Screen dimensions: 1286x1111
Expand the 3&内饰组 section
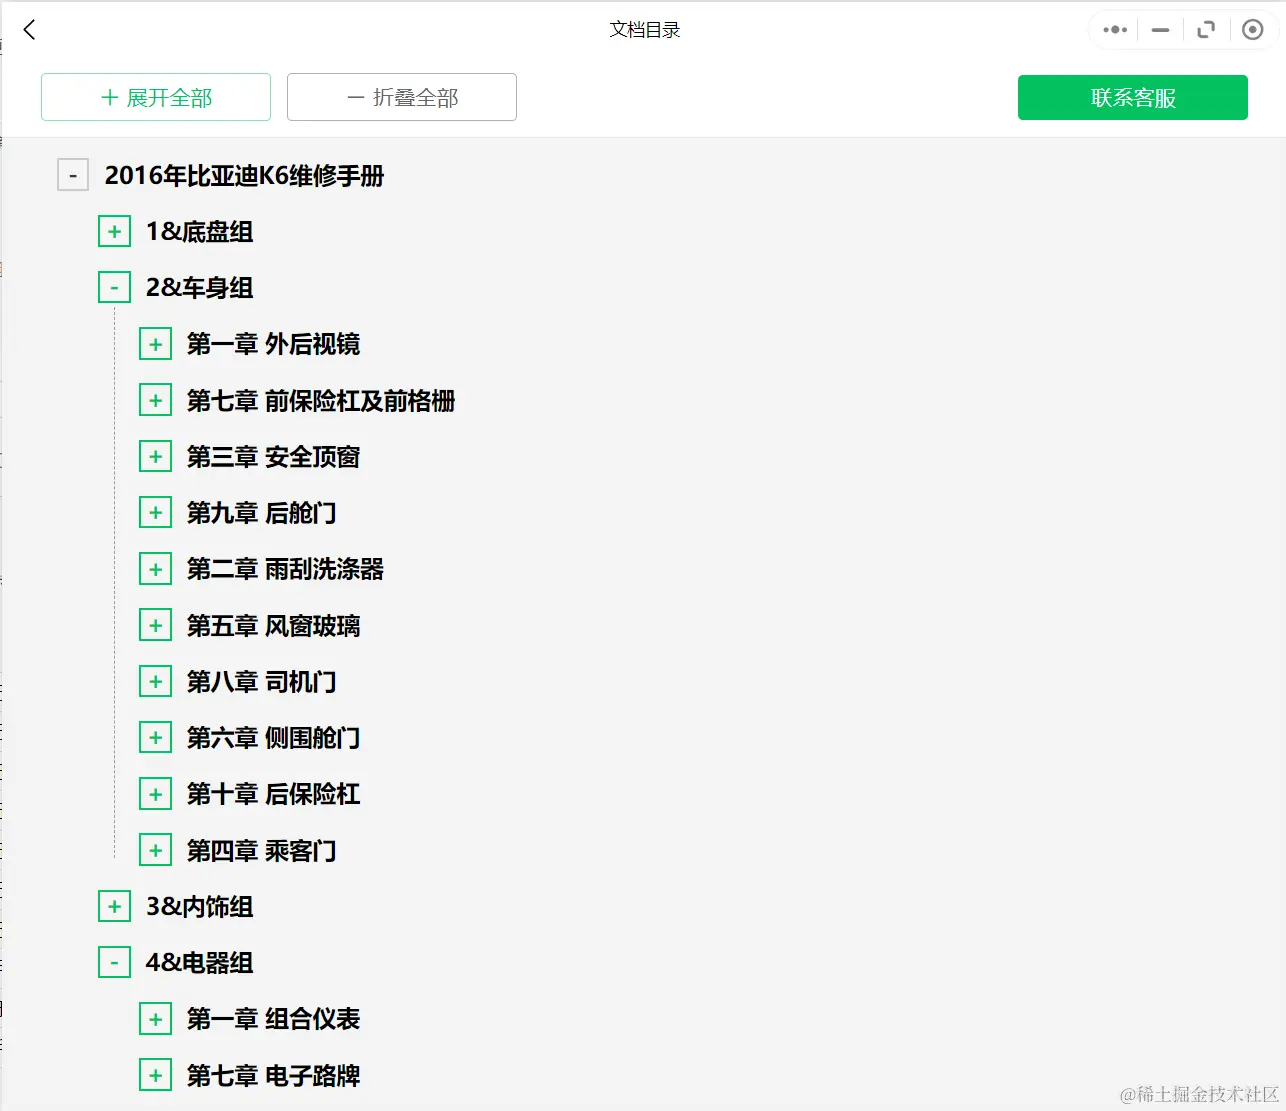coord(114,905)
